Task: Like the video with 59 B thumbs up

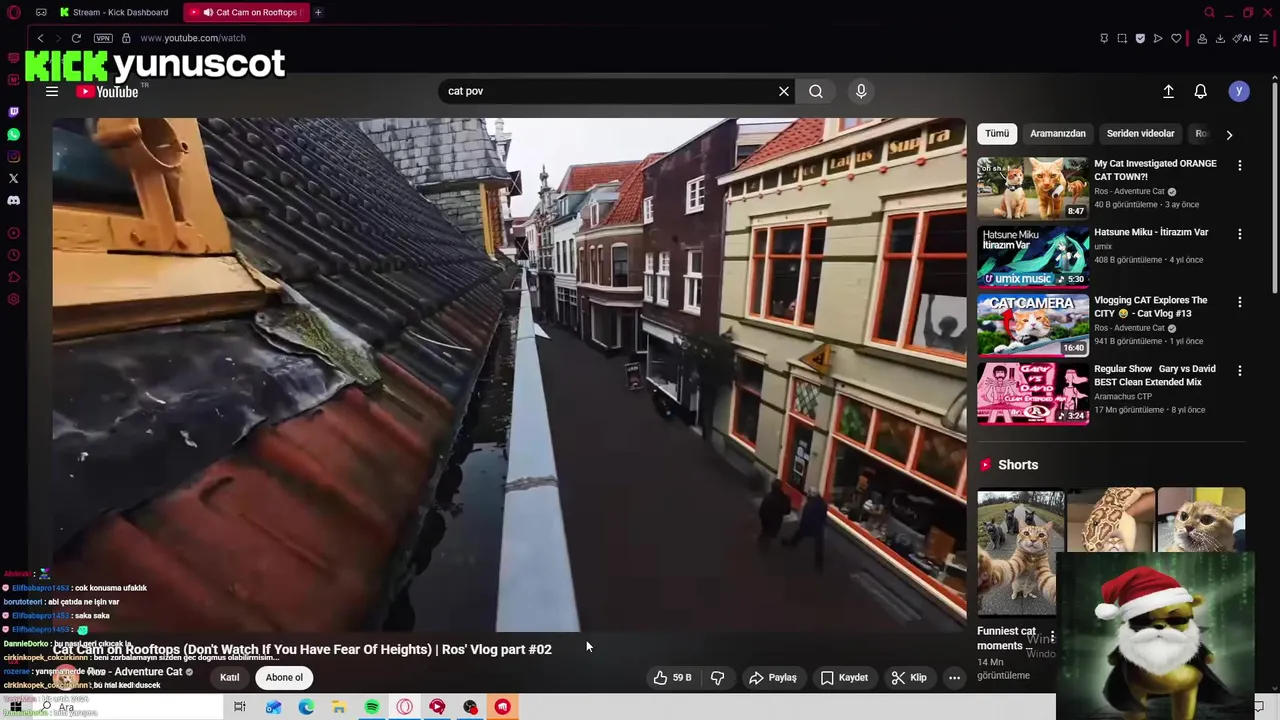Action: [673, 677]
